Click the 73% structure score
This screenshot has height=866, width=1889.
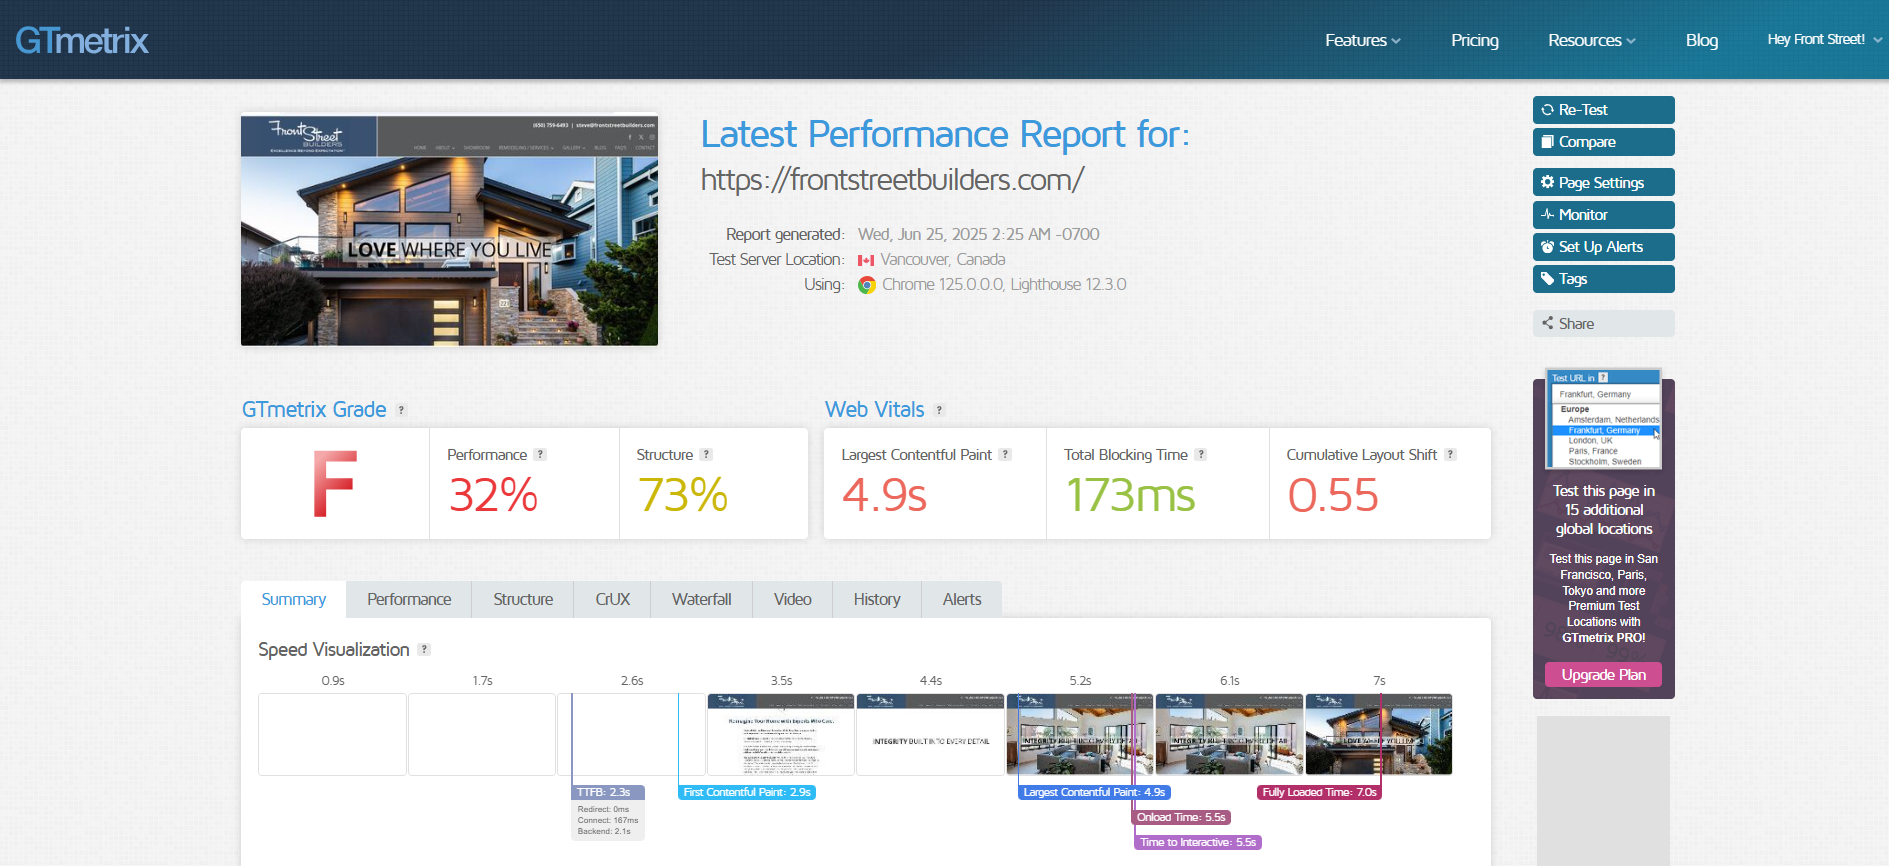coord(683,495)
